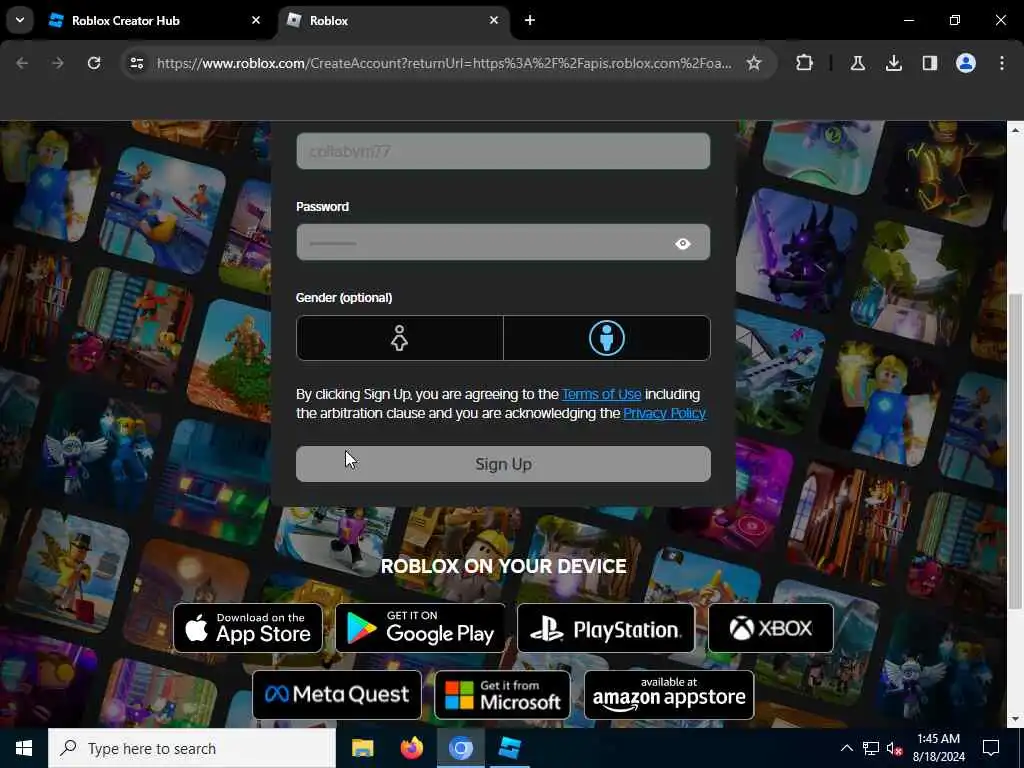The width and height of the screenshot is (1024, 768).
Task: Open the Meta Quest badge
Action: coord(337,695)
